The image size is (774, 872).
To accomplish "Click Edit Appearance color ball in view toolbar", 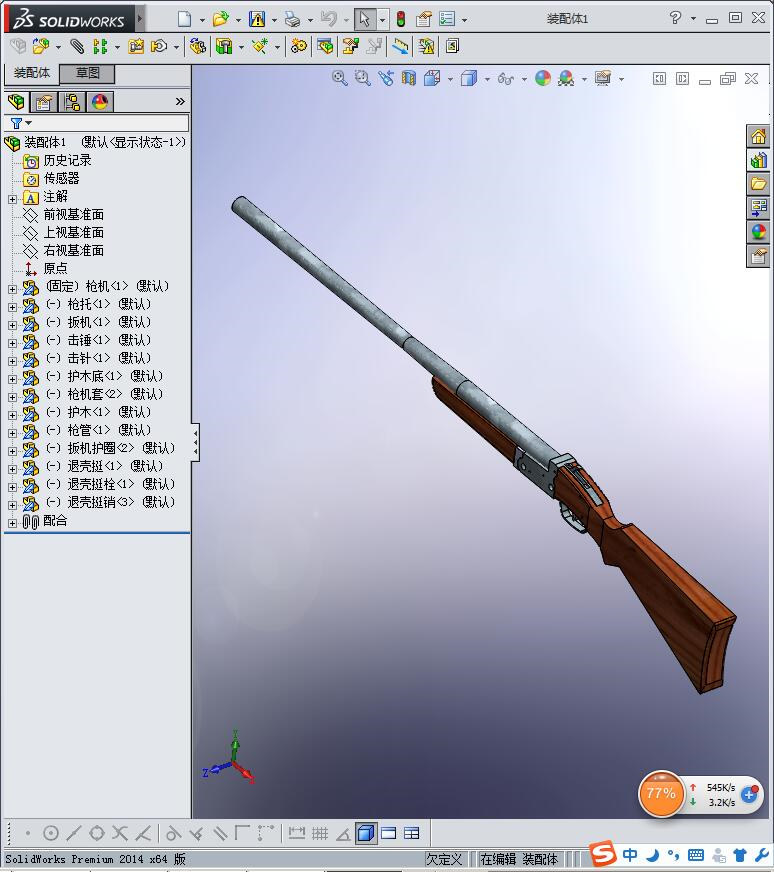I will point(543,78).
